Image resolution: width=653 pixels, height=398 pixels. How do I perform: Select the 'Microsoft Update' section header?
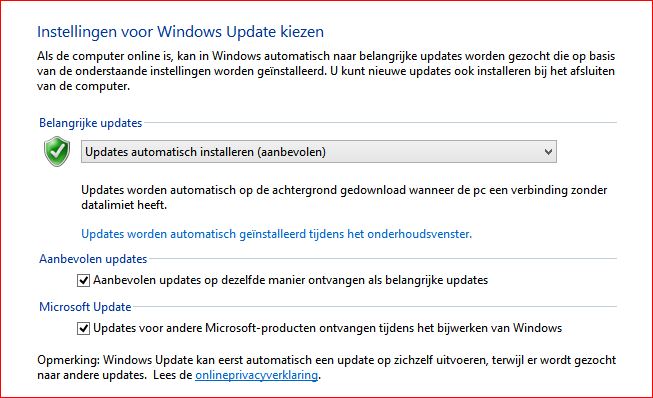(x=85, y=307)
